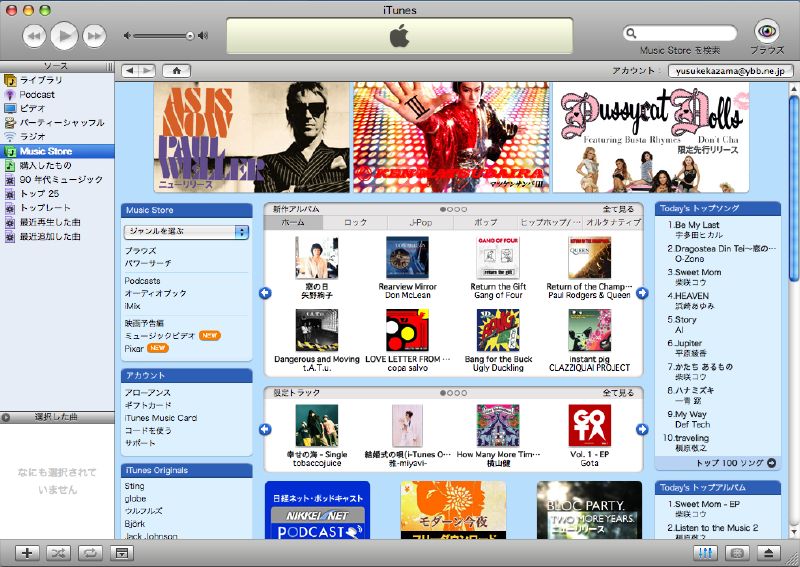Click the volume slider knob
The width and height of the screenshot is (800, 567).
point(190,36)
